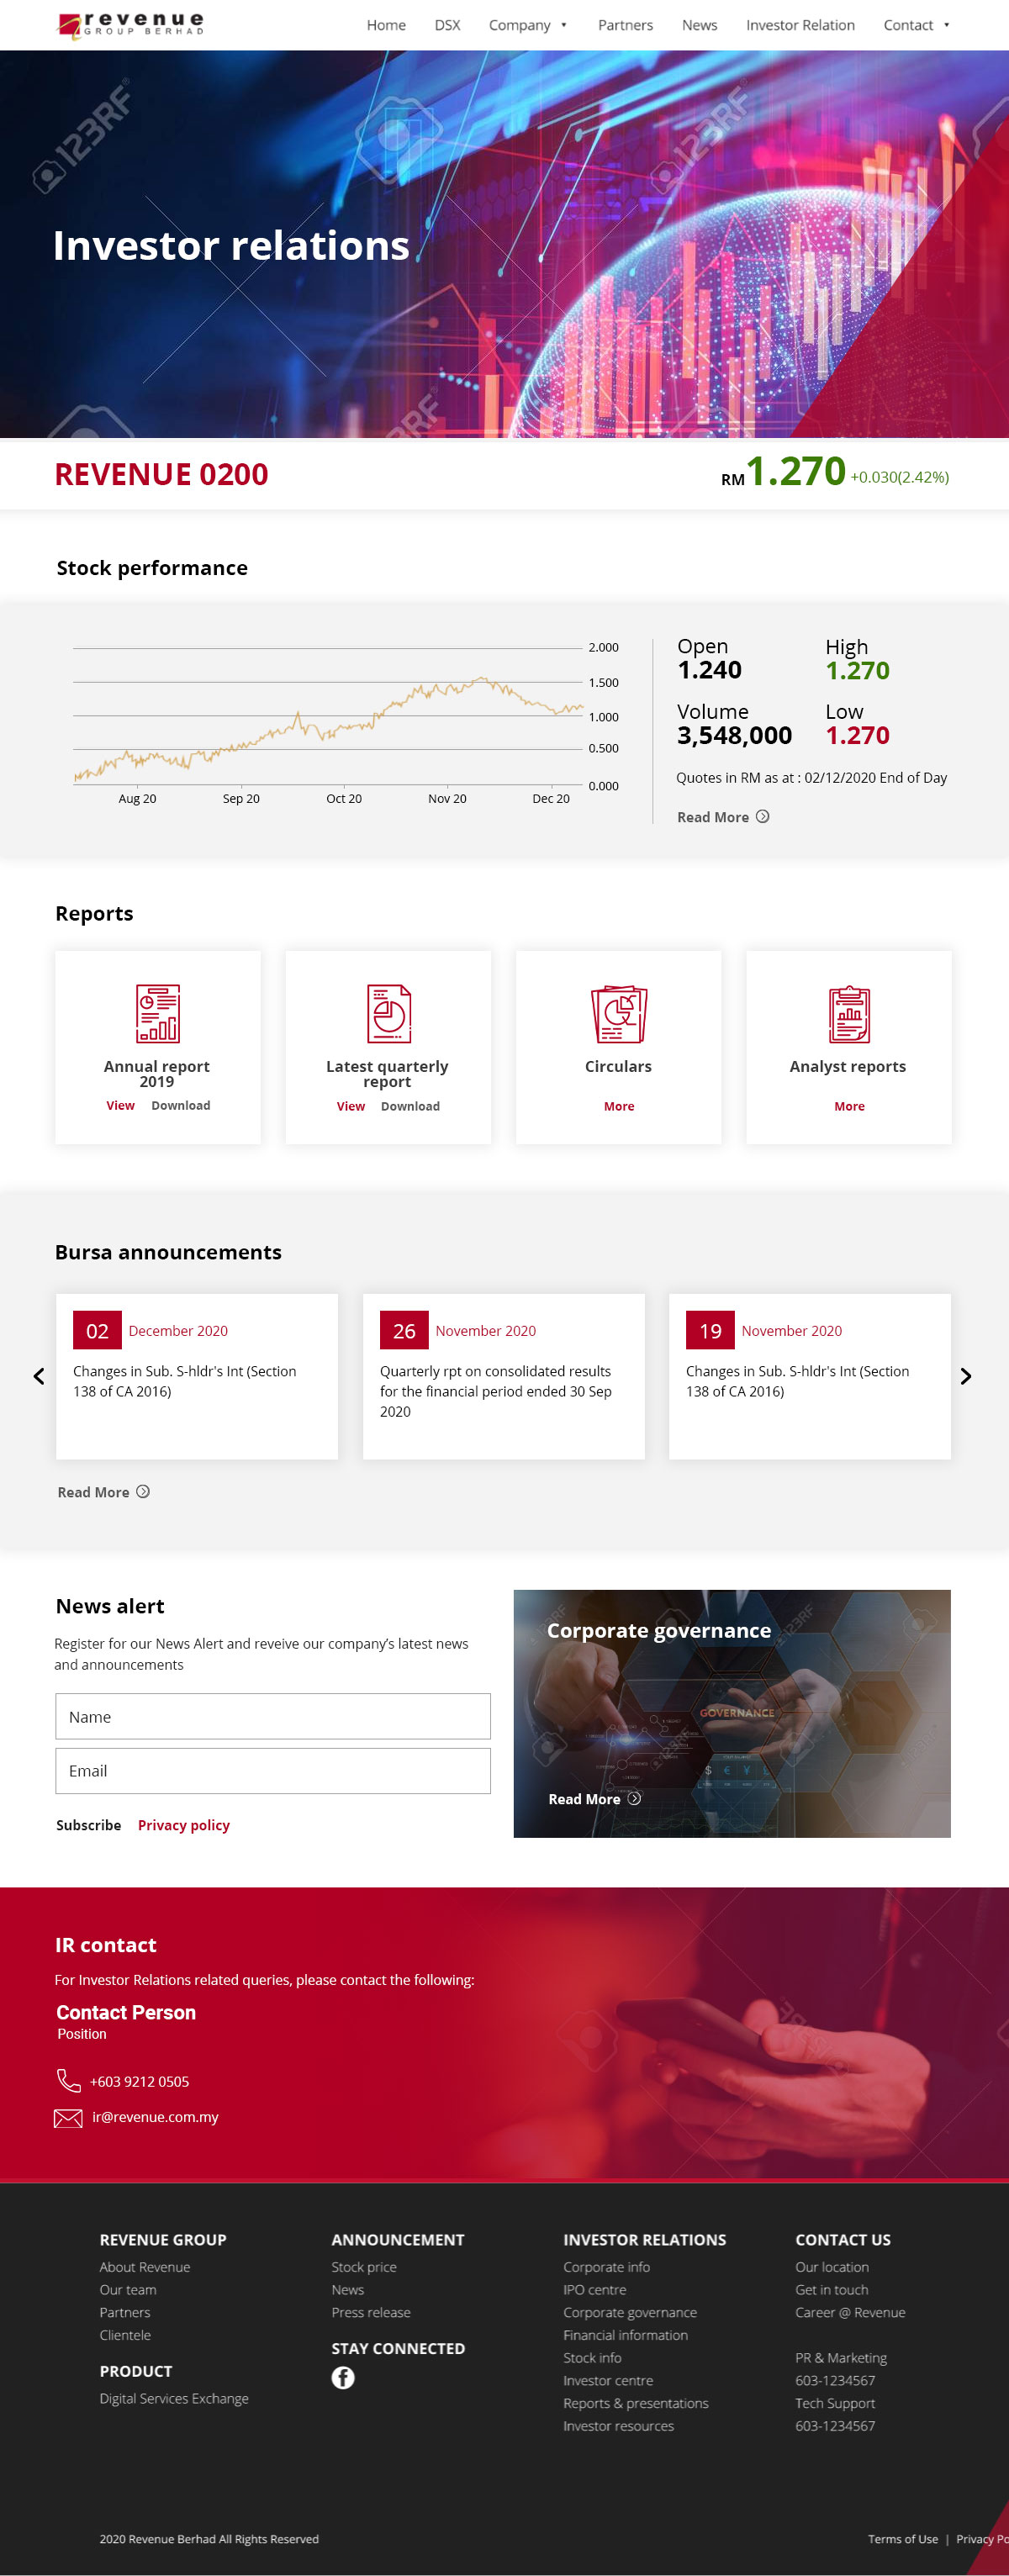This screenshot has height=2576, width=1009.
Task: Open the DSX menu item
Action: pos(447,25)
